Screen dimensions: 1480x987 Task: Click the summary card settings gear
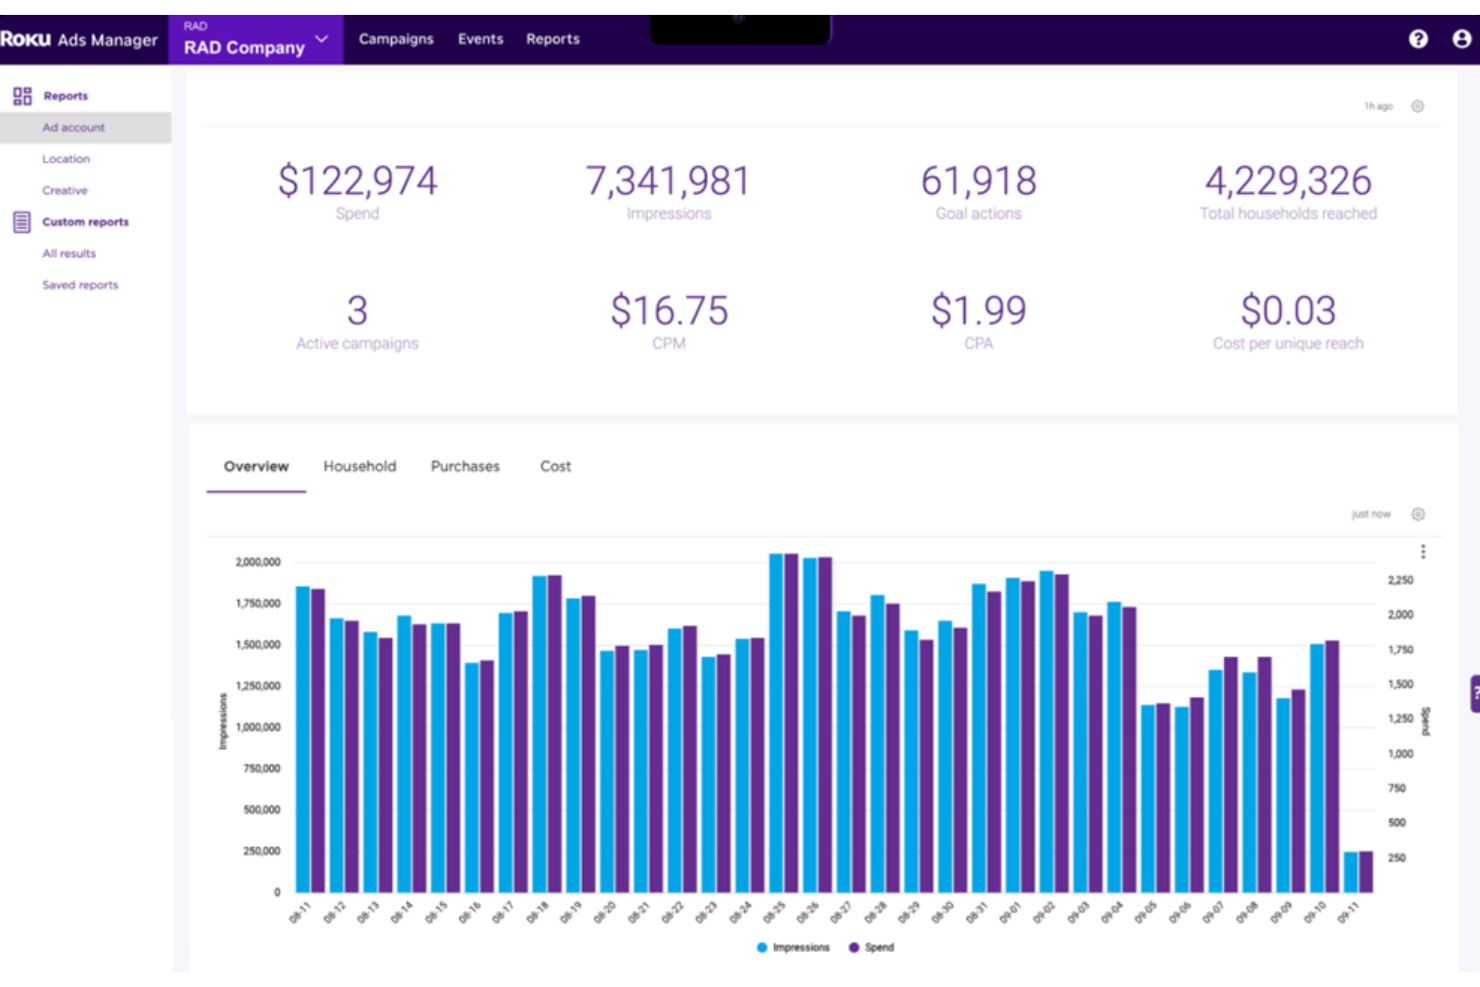[1418, 106]
